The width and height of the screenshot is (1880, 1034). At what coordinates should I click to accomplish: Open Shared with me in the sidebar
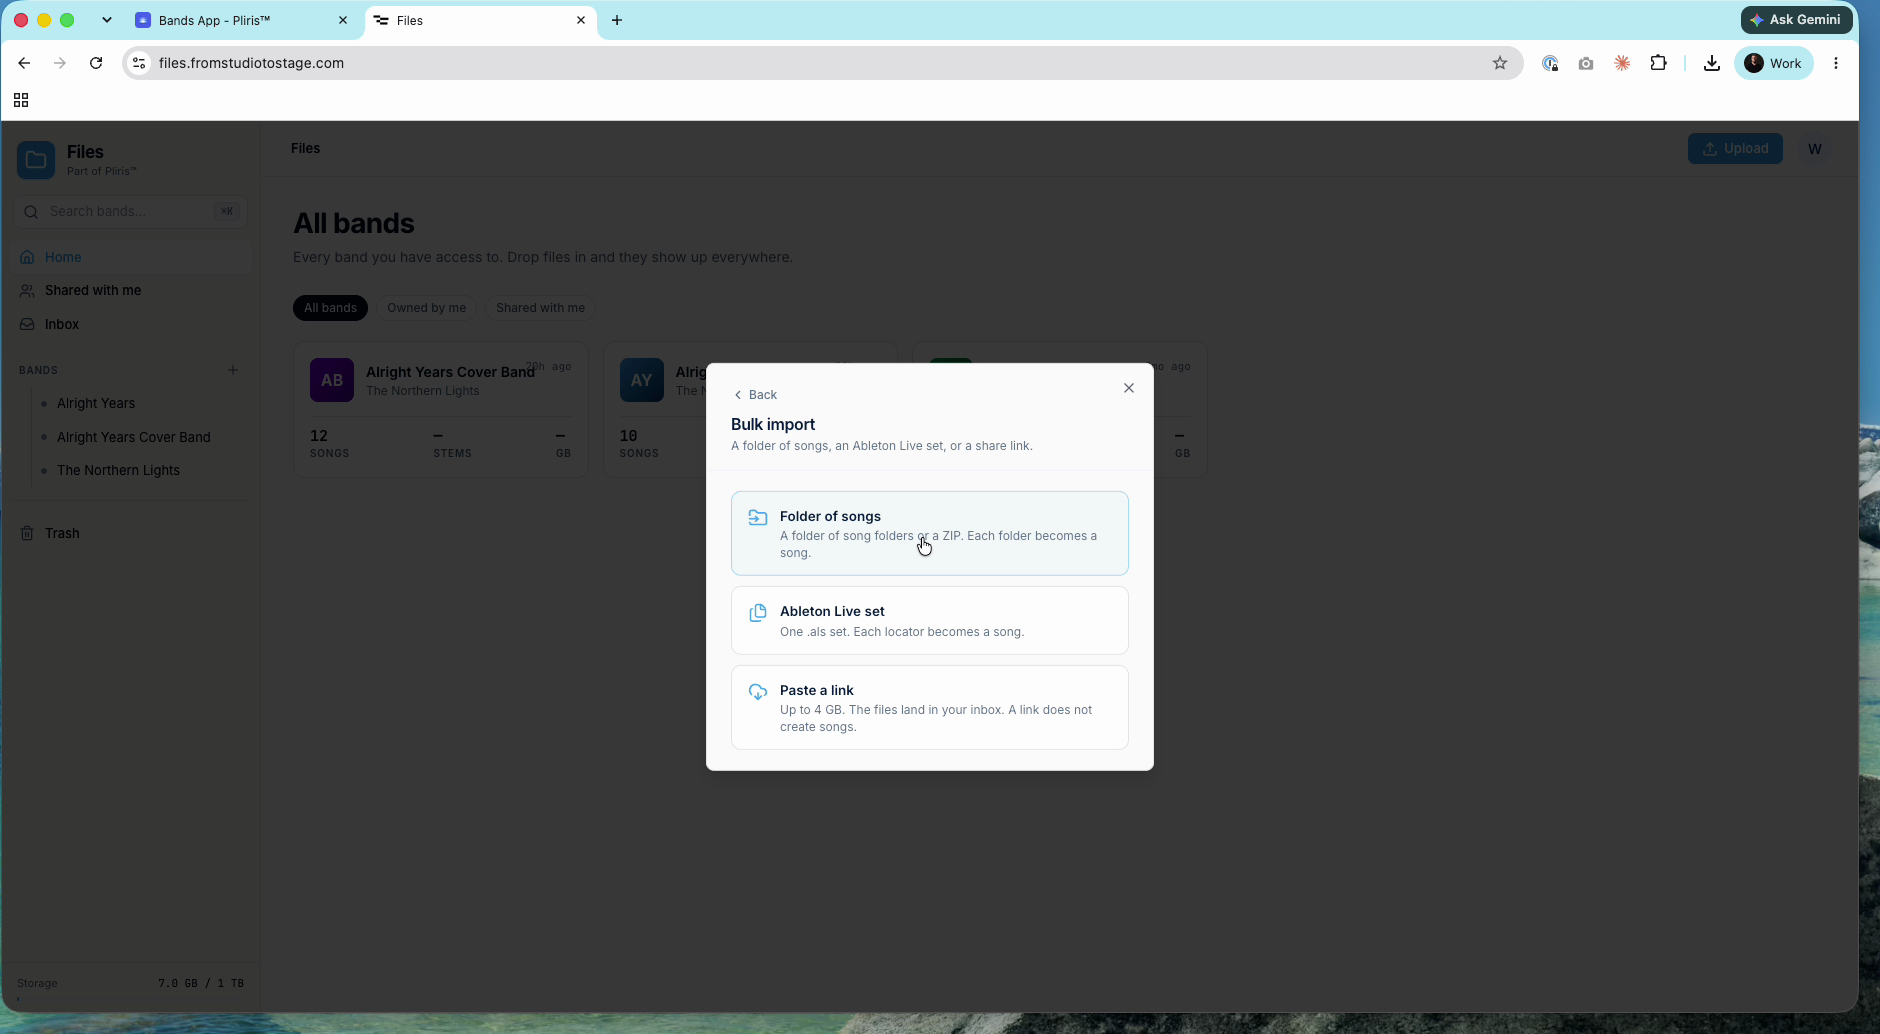[x=132, y=290]
